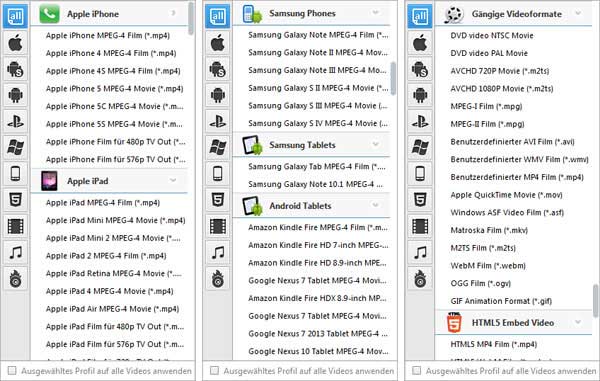Choose 'Apple iPad Retina MPEG-4 Movie' profile
Image resolution: width=600 pixels, height=381 pixels.
point(114,273)
